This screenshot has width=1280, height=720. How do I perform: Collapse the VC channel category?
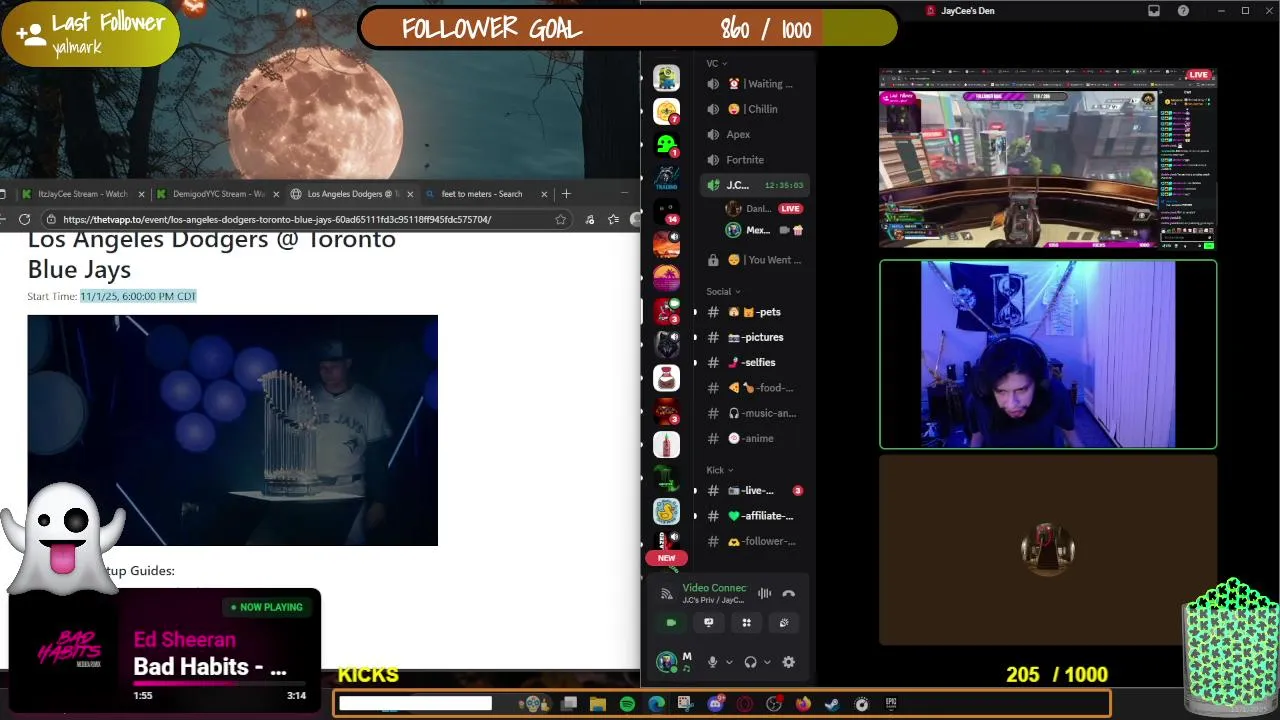[x=716, y=63]
